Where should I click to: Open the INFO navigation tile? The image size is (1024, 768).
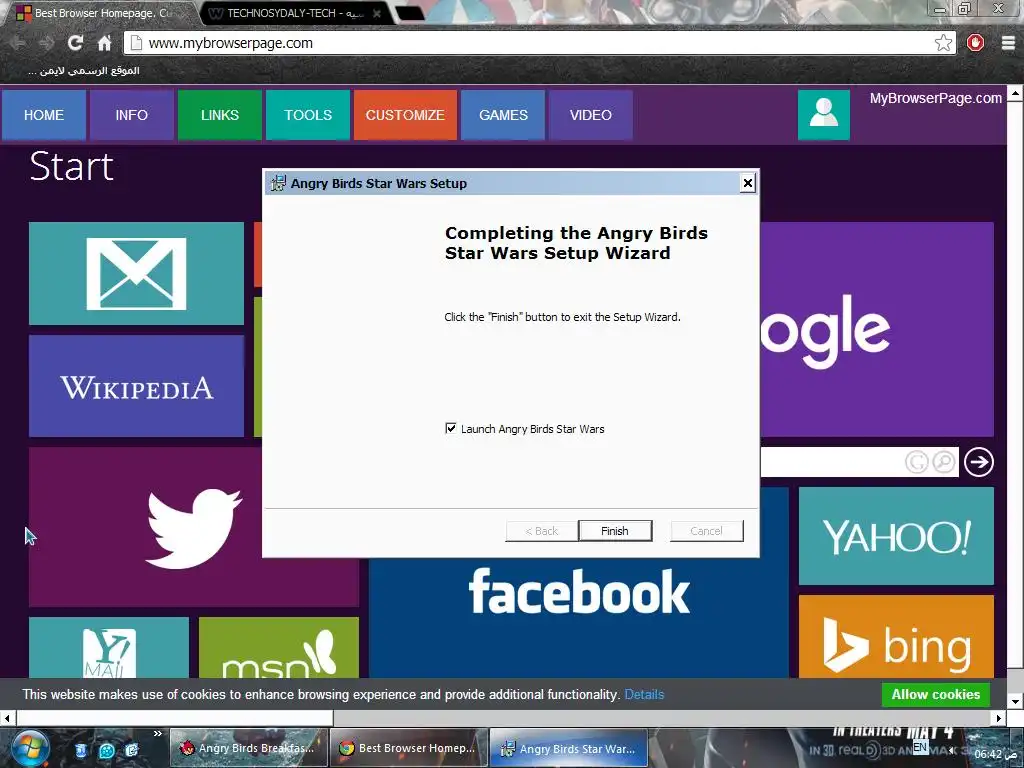tap(131, 115)
